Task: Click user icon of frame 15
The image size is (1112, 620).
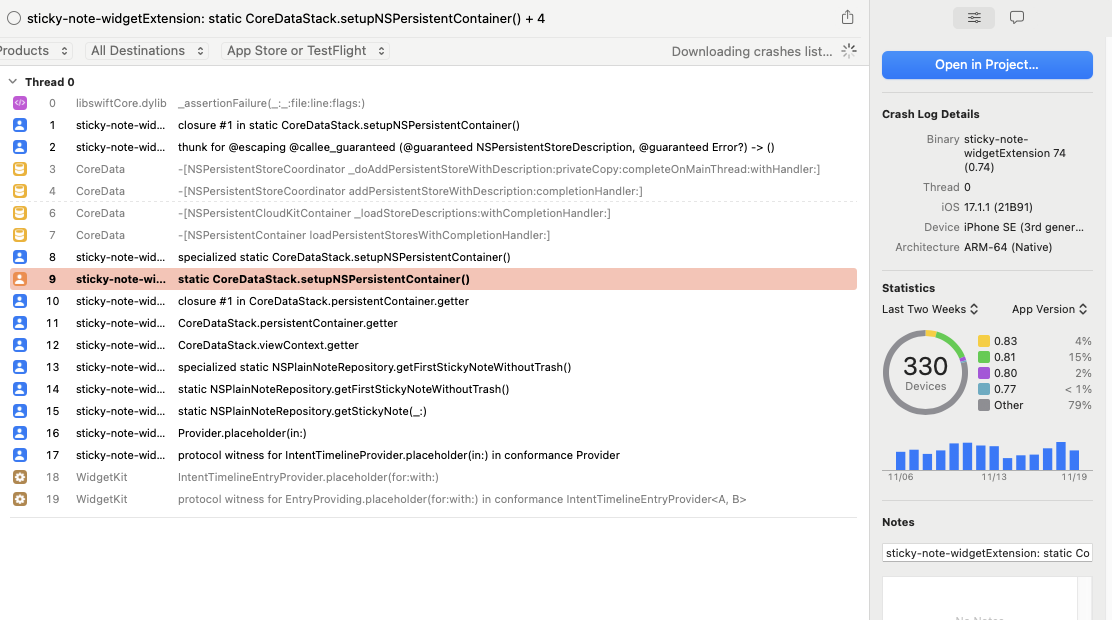Action: (20, 411)
